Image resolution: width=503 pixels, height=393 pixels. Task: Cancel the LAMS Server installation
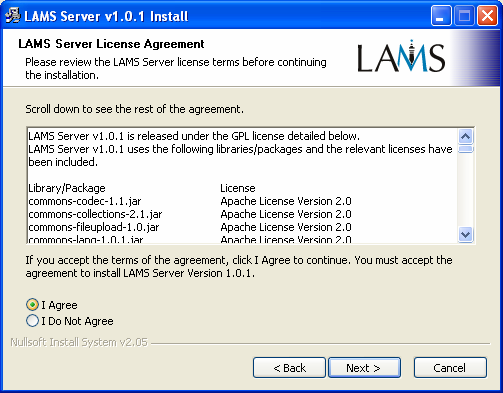click(x=450, y=368)
